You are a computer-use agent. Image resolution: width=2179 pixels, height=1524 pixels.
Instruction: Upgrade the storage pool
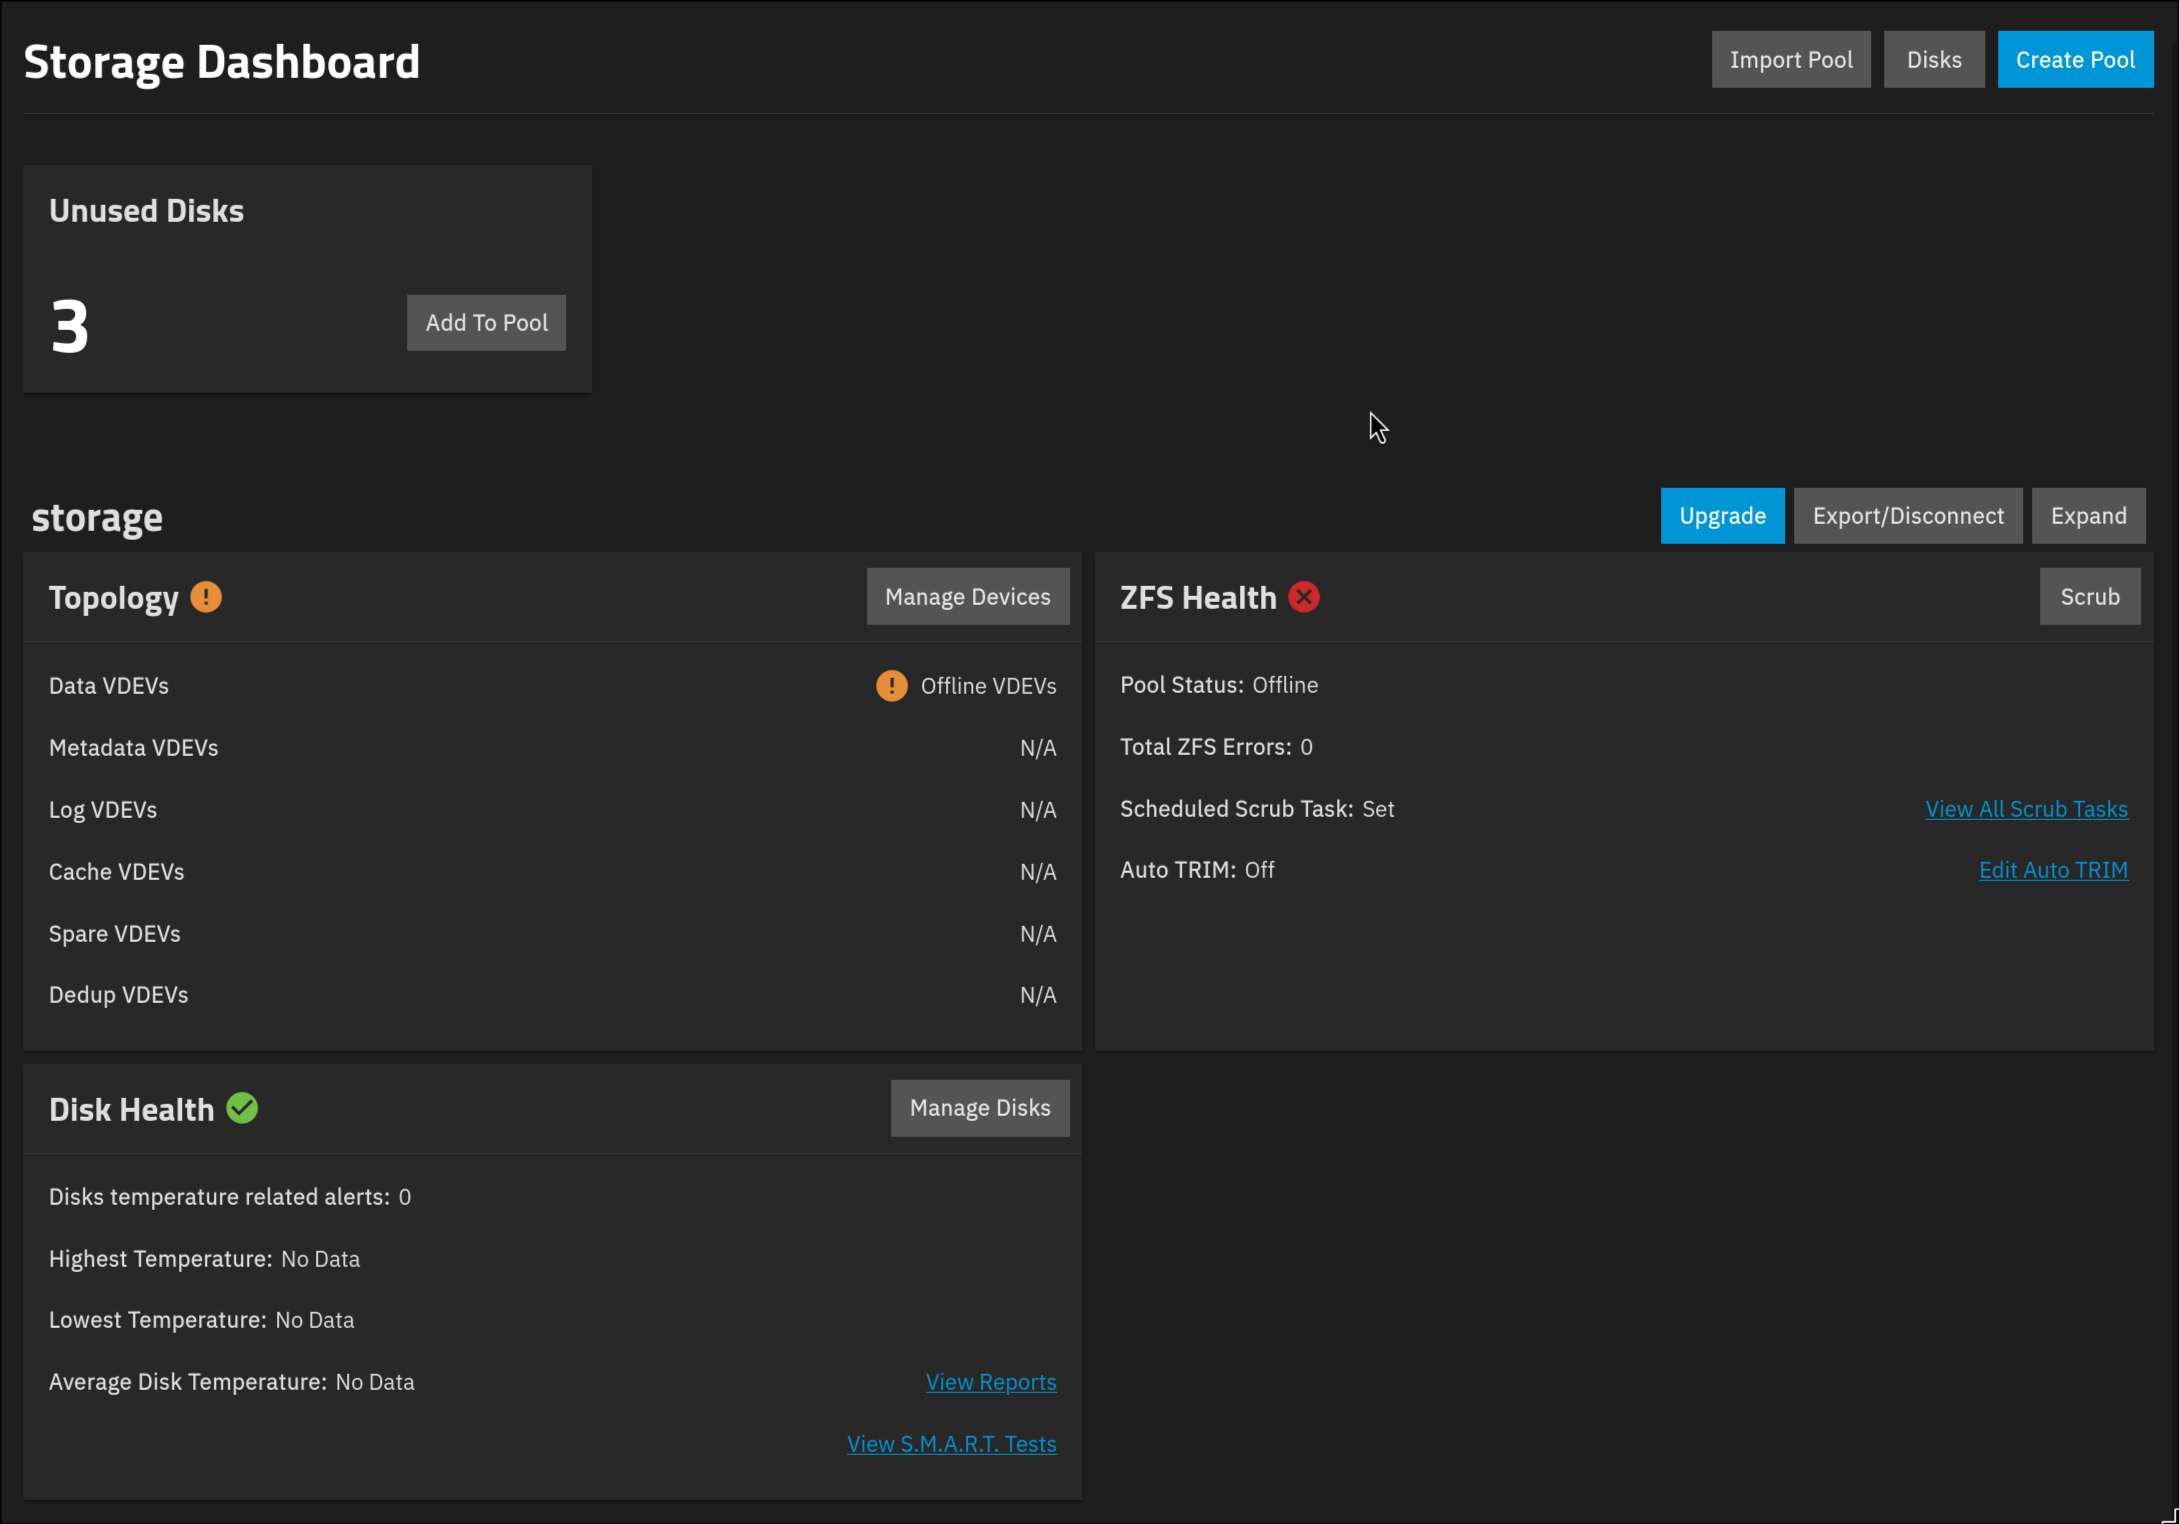[1722, 516]
